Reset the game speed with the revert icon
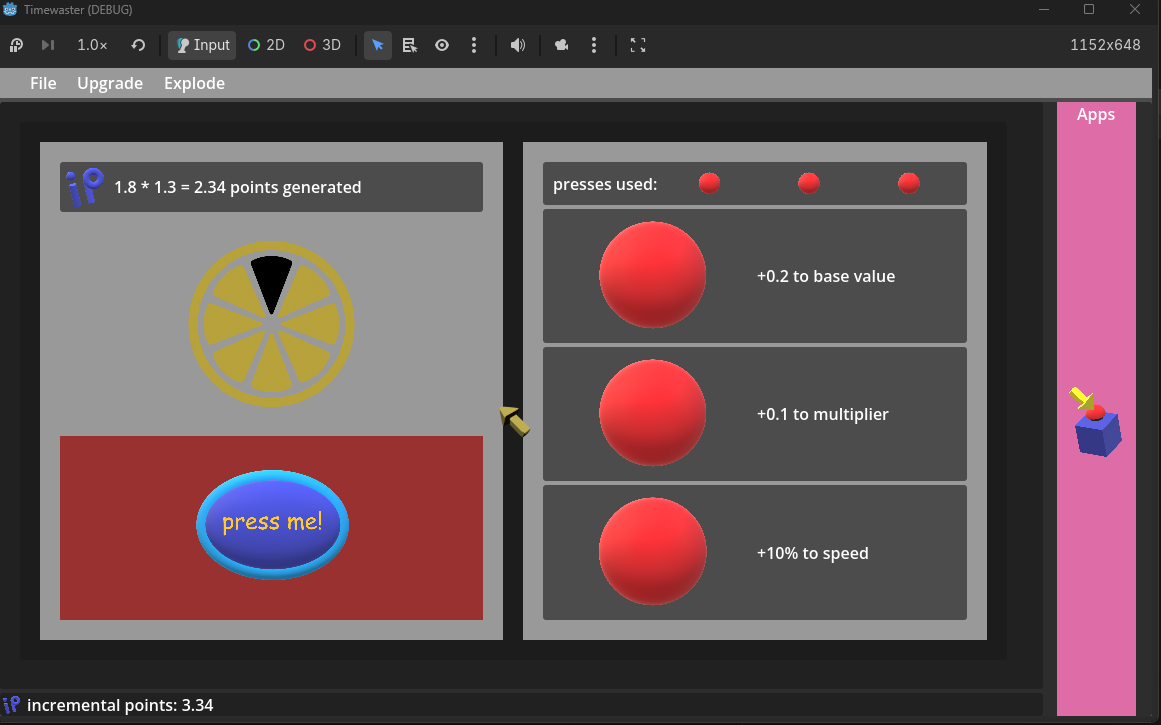 point(138,45)
